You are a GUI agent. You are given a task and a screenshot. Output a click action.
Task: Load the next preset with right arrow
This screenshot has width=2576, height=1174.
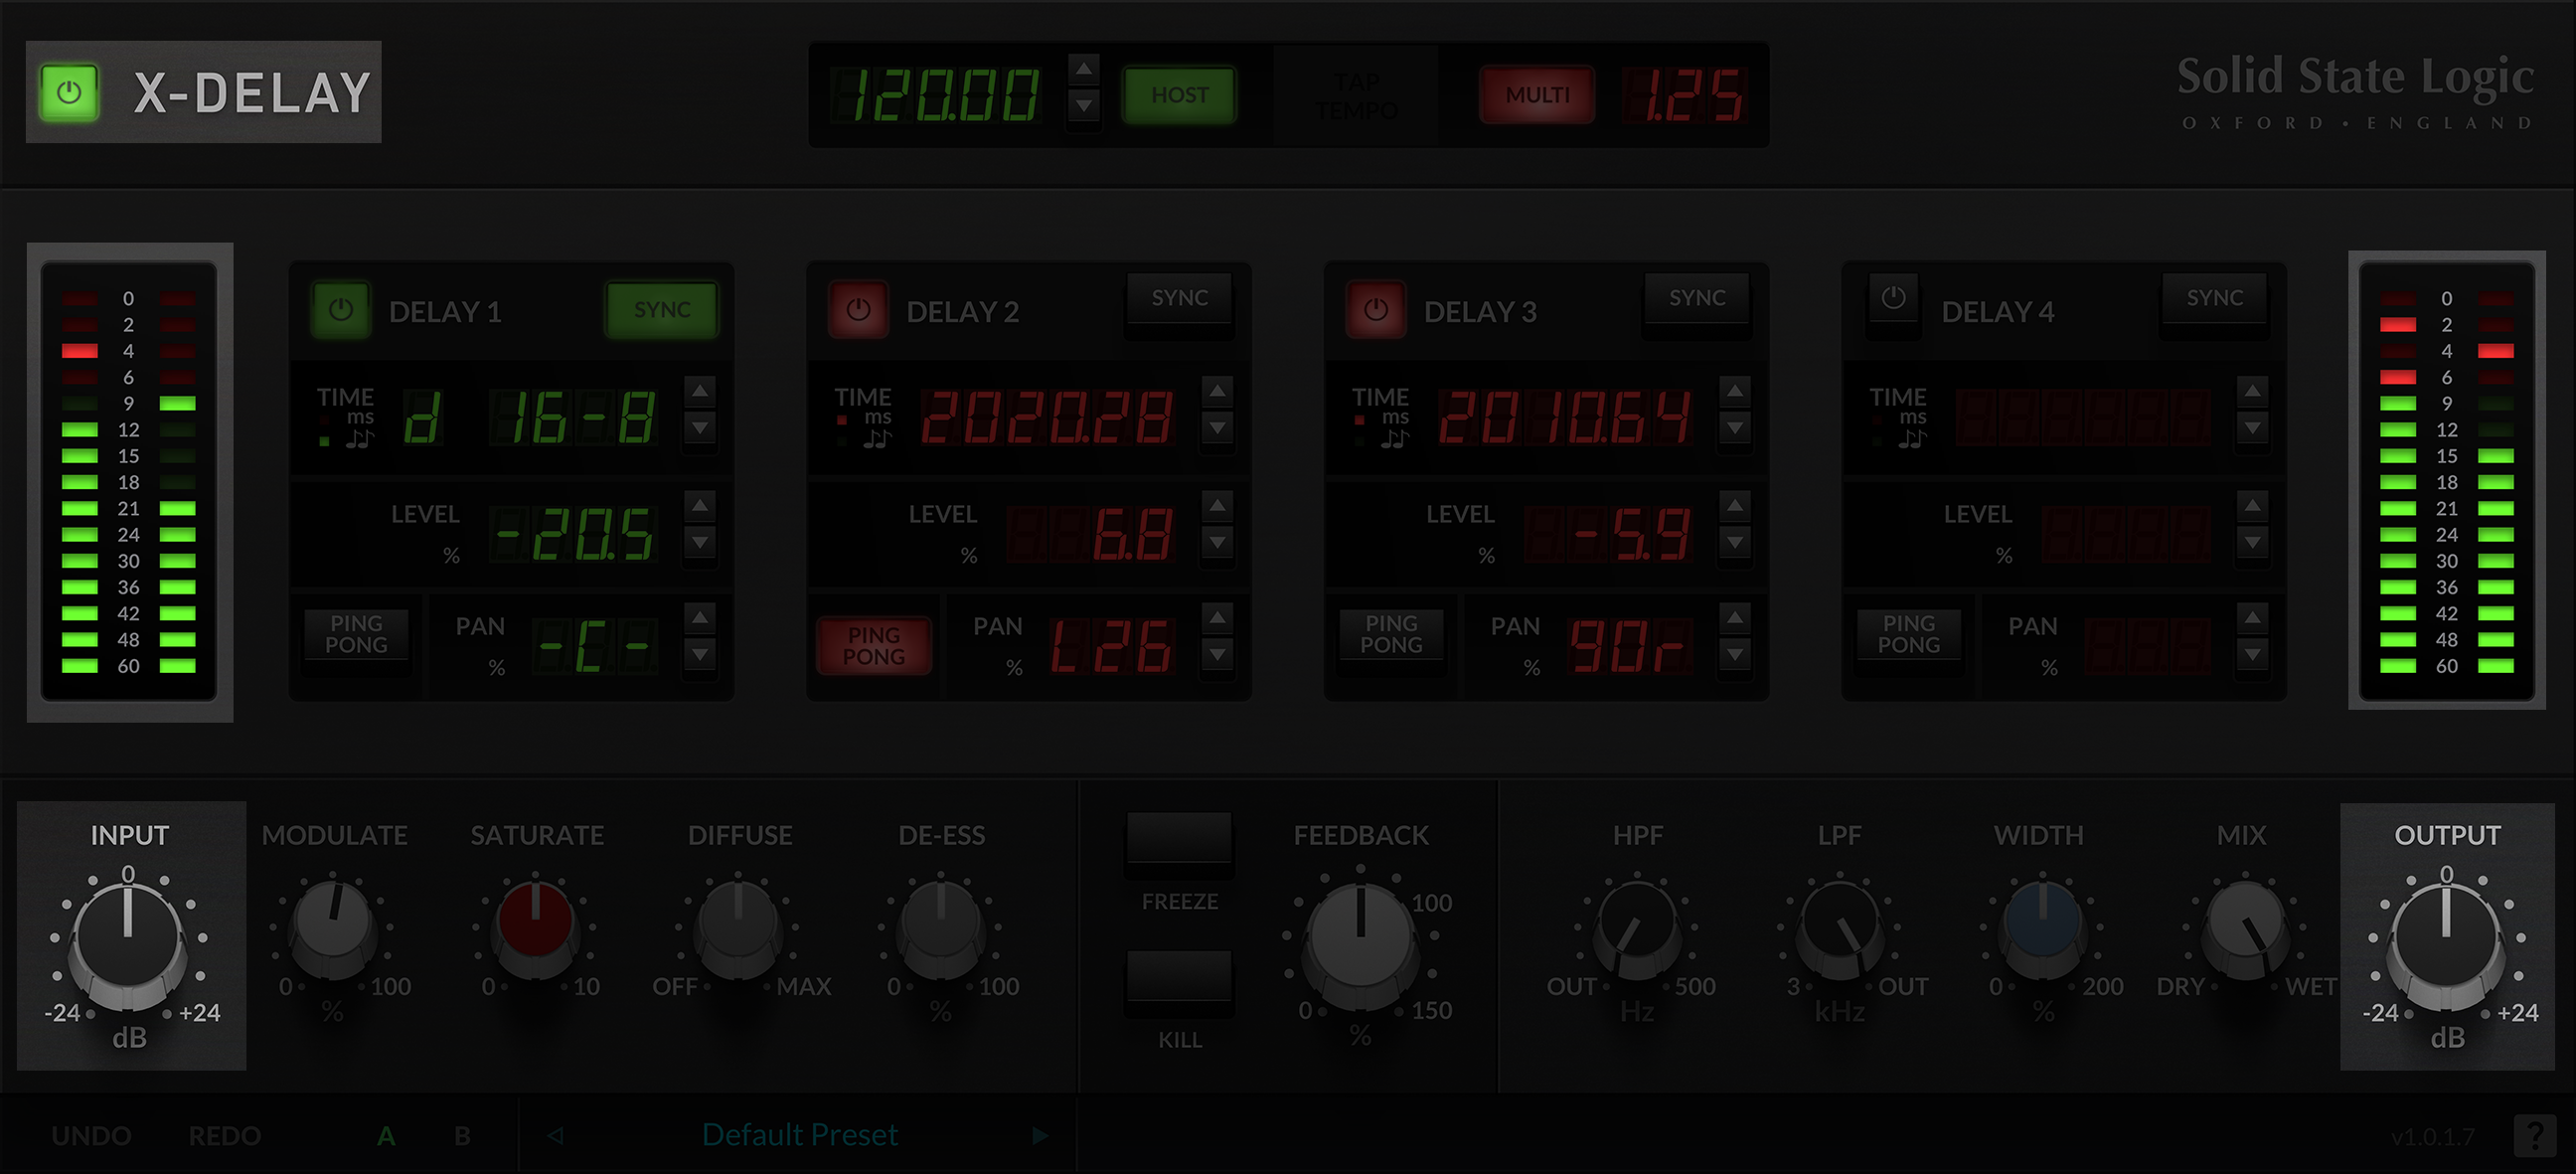1040,1135
